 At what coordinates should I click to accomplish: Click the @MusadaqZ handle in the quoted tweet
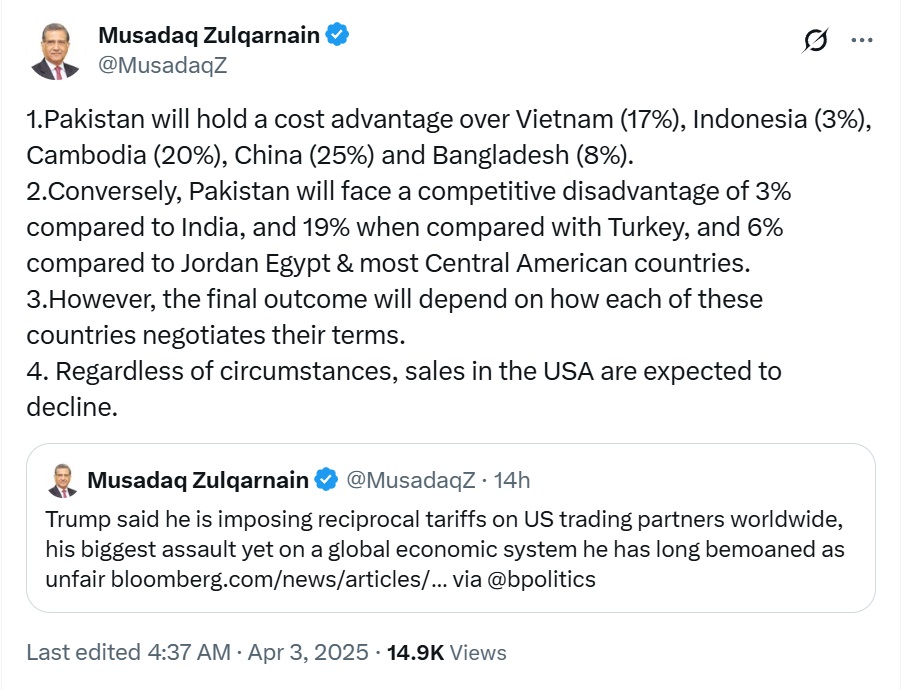coord(411,480)
